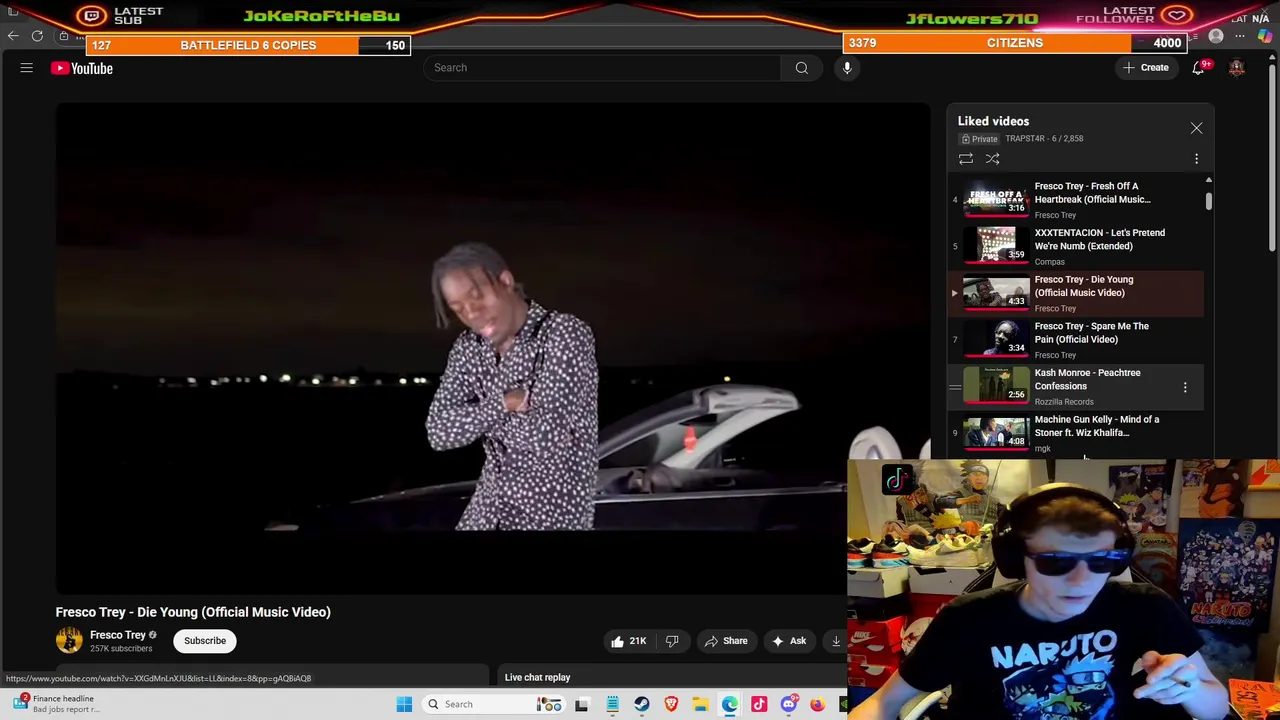Open the YouTube hamburger guide menu

(x=27, y=68)
